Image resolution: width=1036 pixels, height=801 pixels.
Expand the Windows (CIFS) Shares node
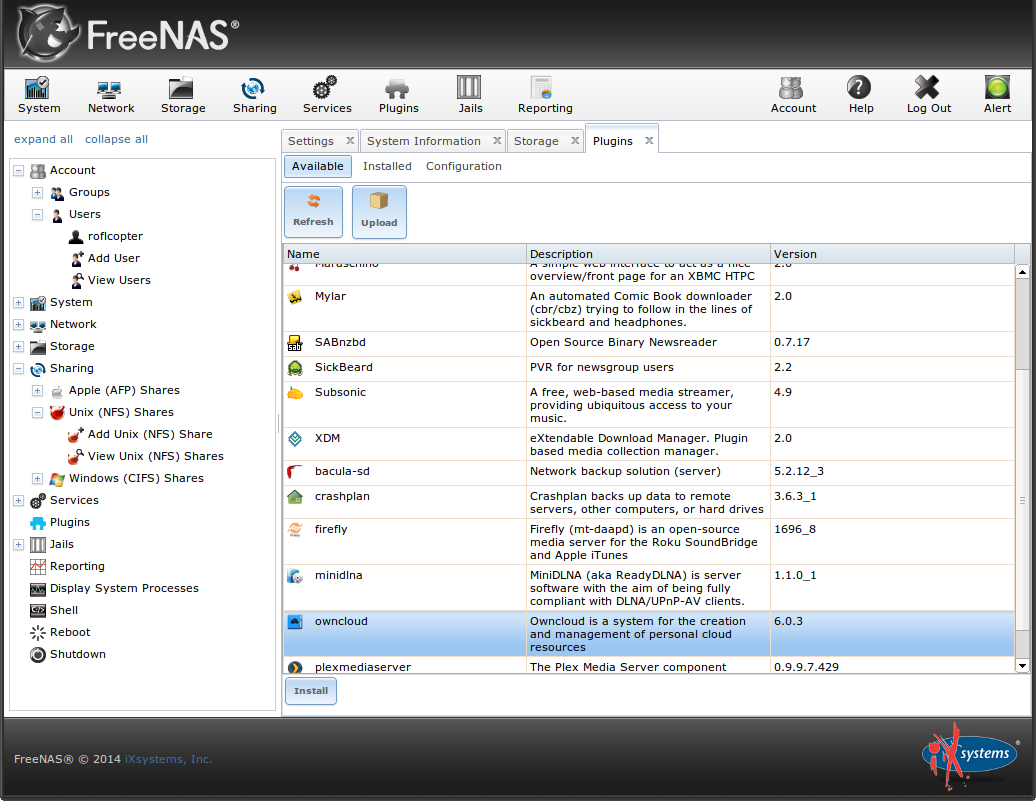[38, 478]
